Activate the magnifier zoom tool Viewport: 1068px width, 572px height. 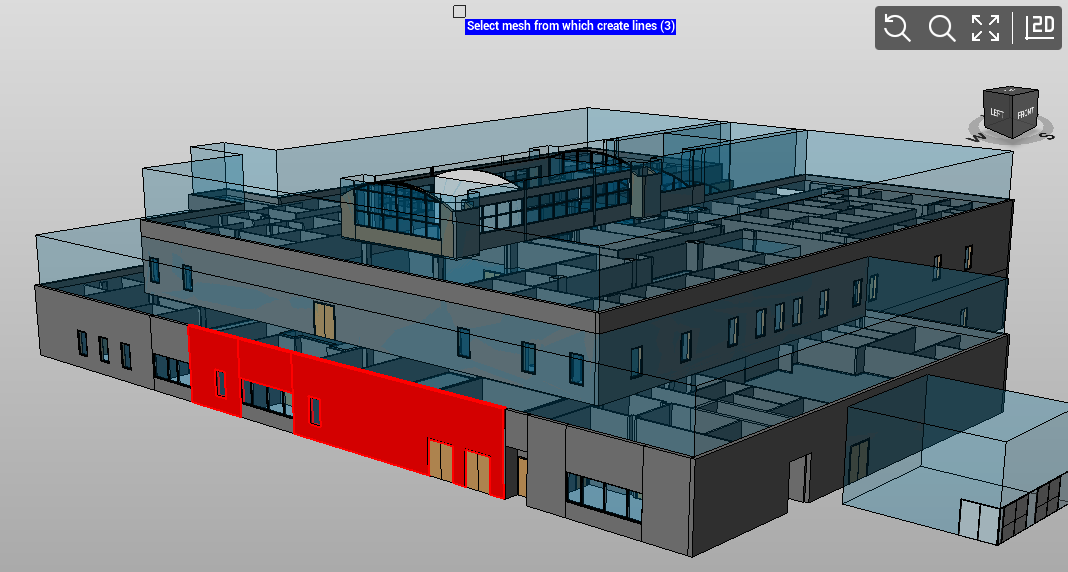click(x=941, y=28)
